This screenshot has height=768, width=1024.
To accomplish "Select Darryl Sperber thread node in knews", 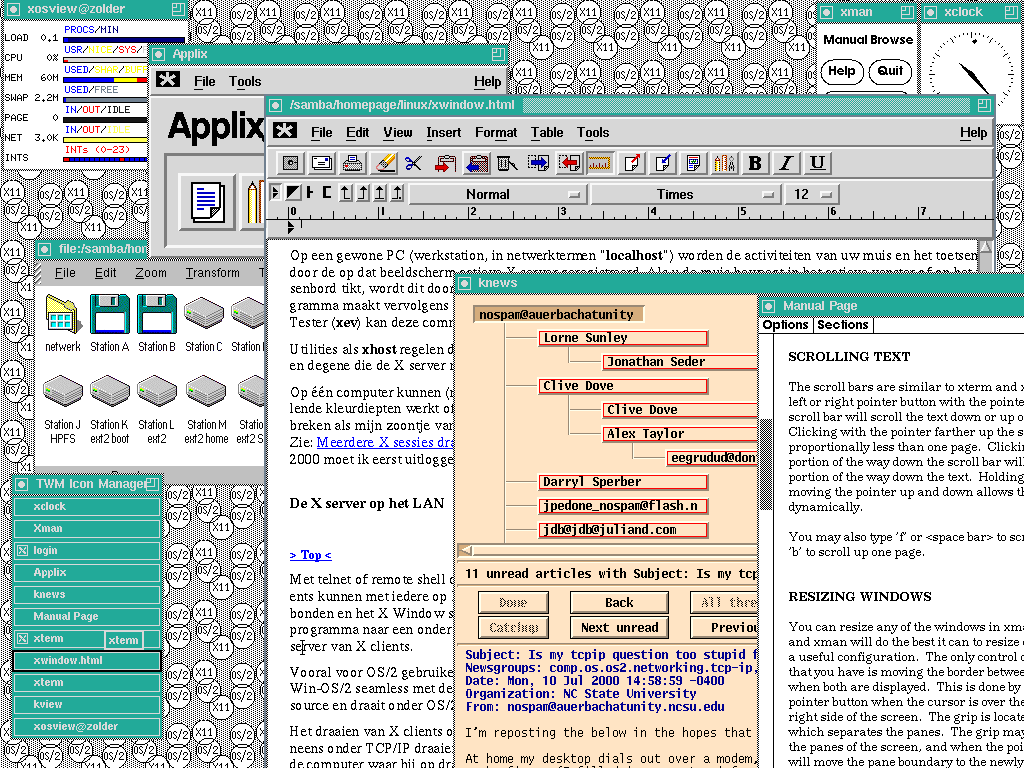I will pyautogui.click(x=623, y=482).
